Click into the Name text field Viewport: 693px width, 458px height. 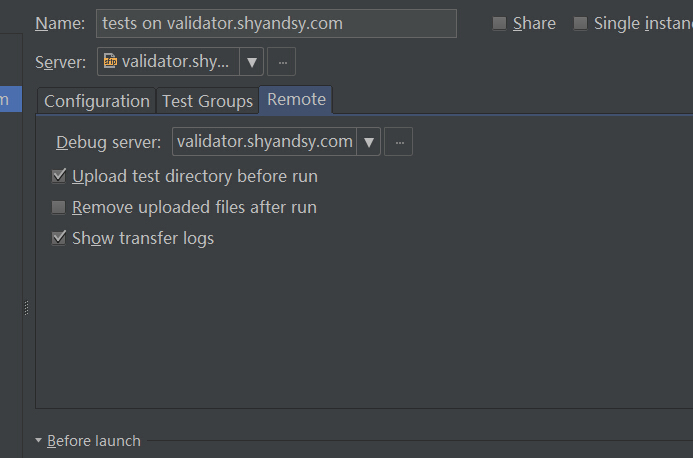276,23
